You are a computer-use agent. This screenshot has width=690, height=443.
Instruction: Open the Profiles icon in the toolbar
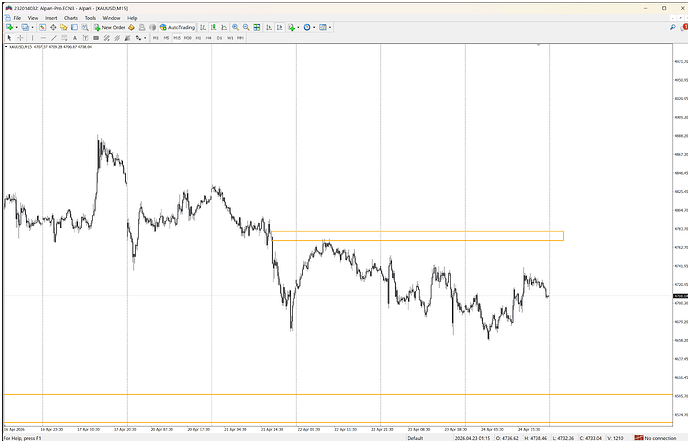coord(25,27)
